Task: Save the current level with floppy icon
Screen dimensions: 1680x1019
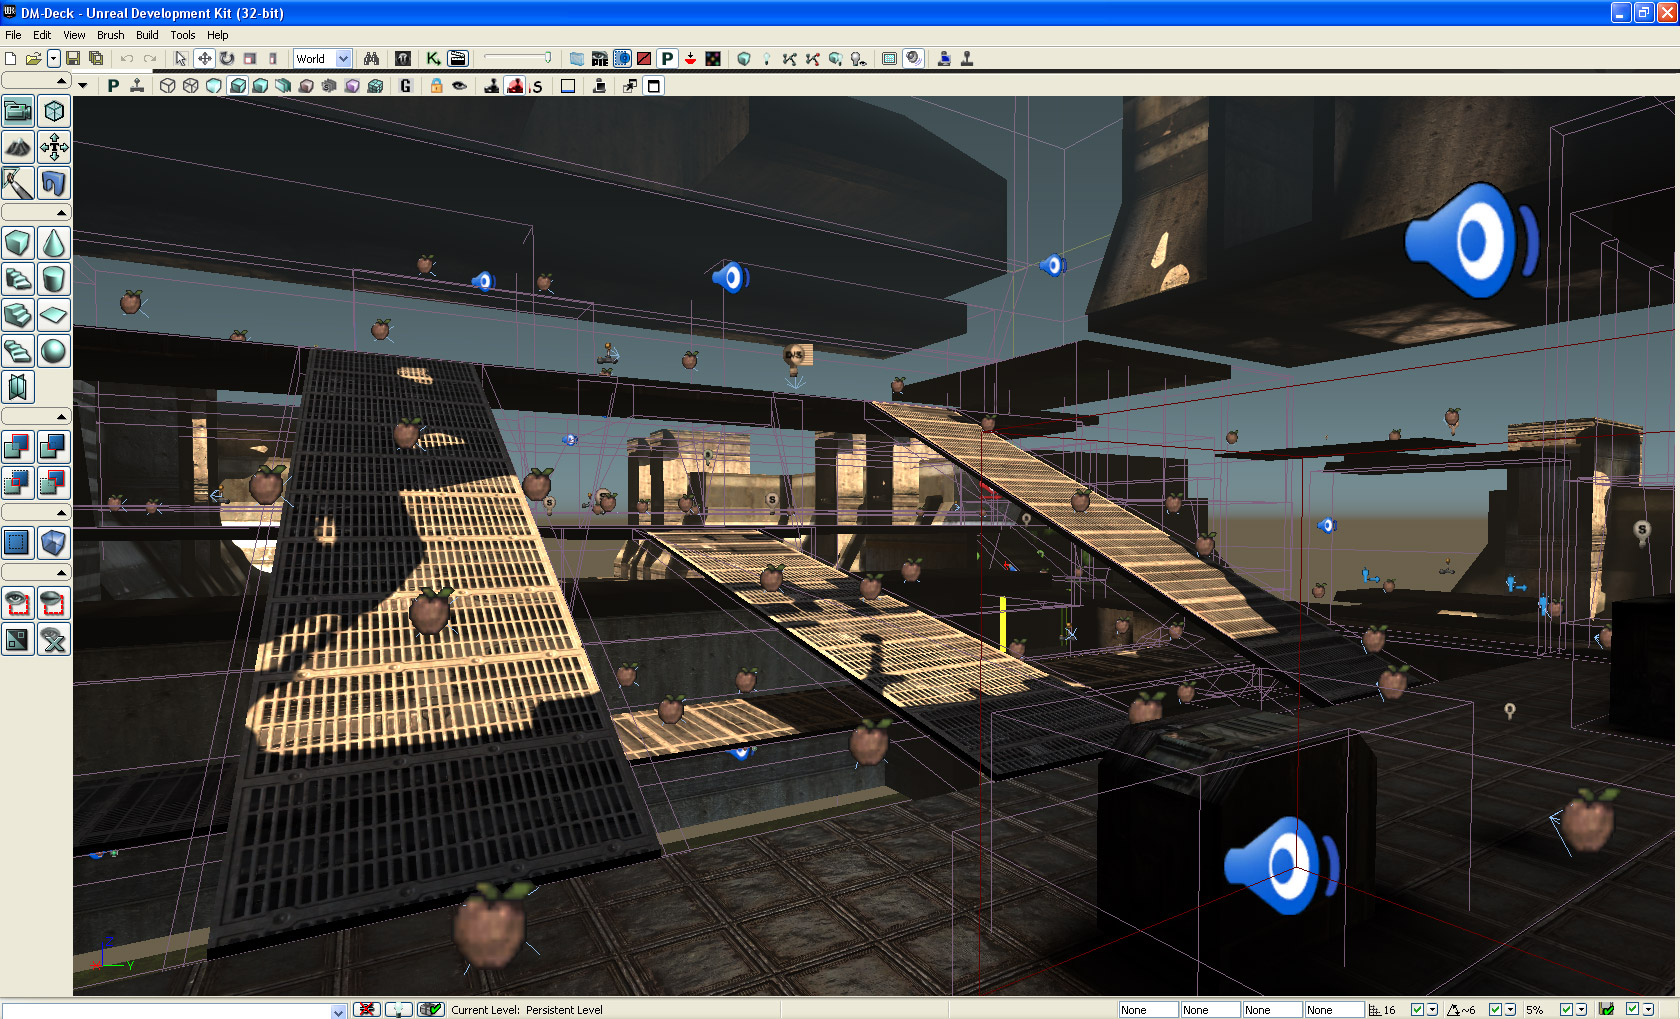Action: point(73,58)
